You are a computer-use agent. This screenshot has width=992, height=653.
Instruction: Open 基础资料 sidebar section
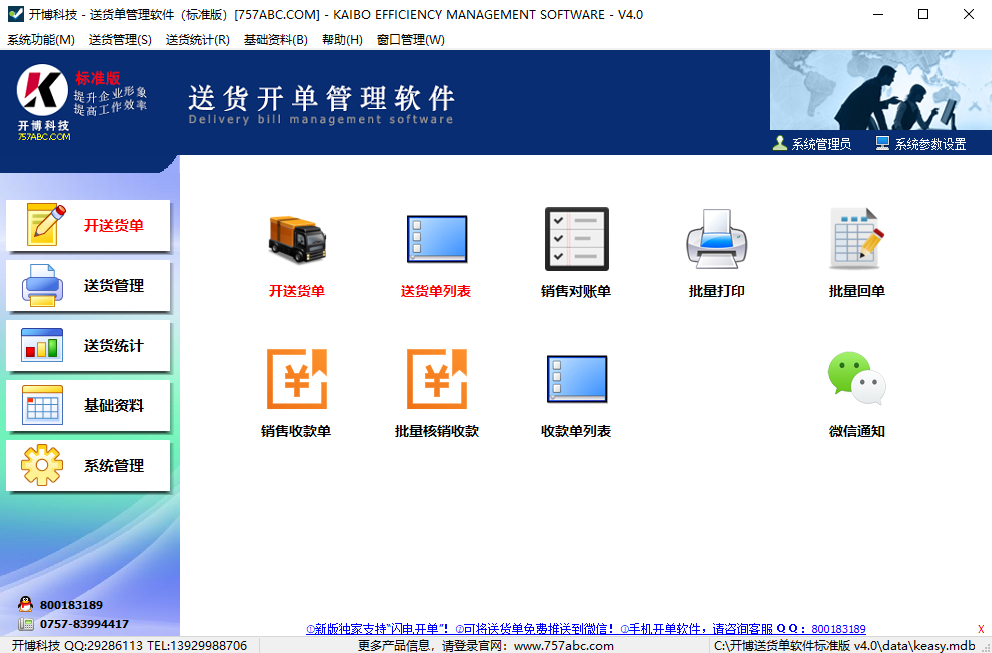[89, 406]
